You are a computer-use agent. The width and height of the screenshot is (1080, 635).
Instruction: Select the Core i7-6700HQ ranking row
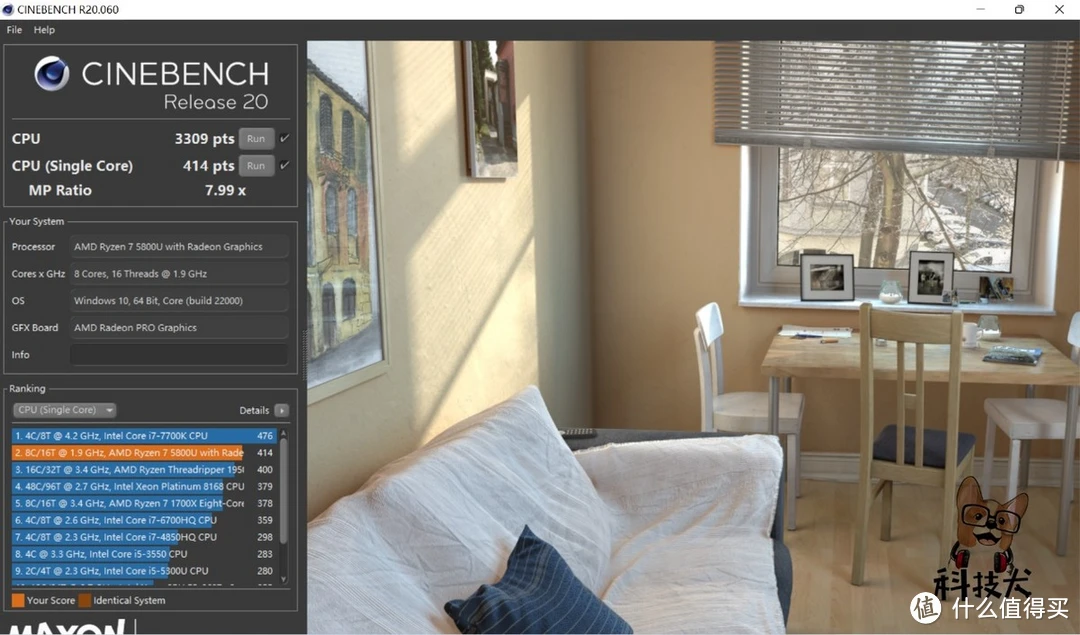[x=144, y=520]
